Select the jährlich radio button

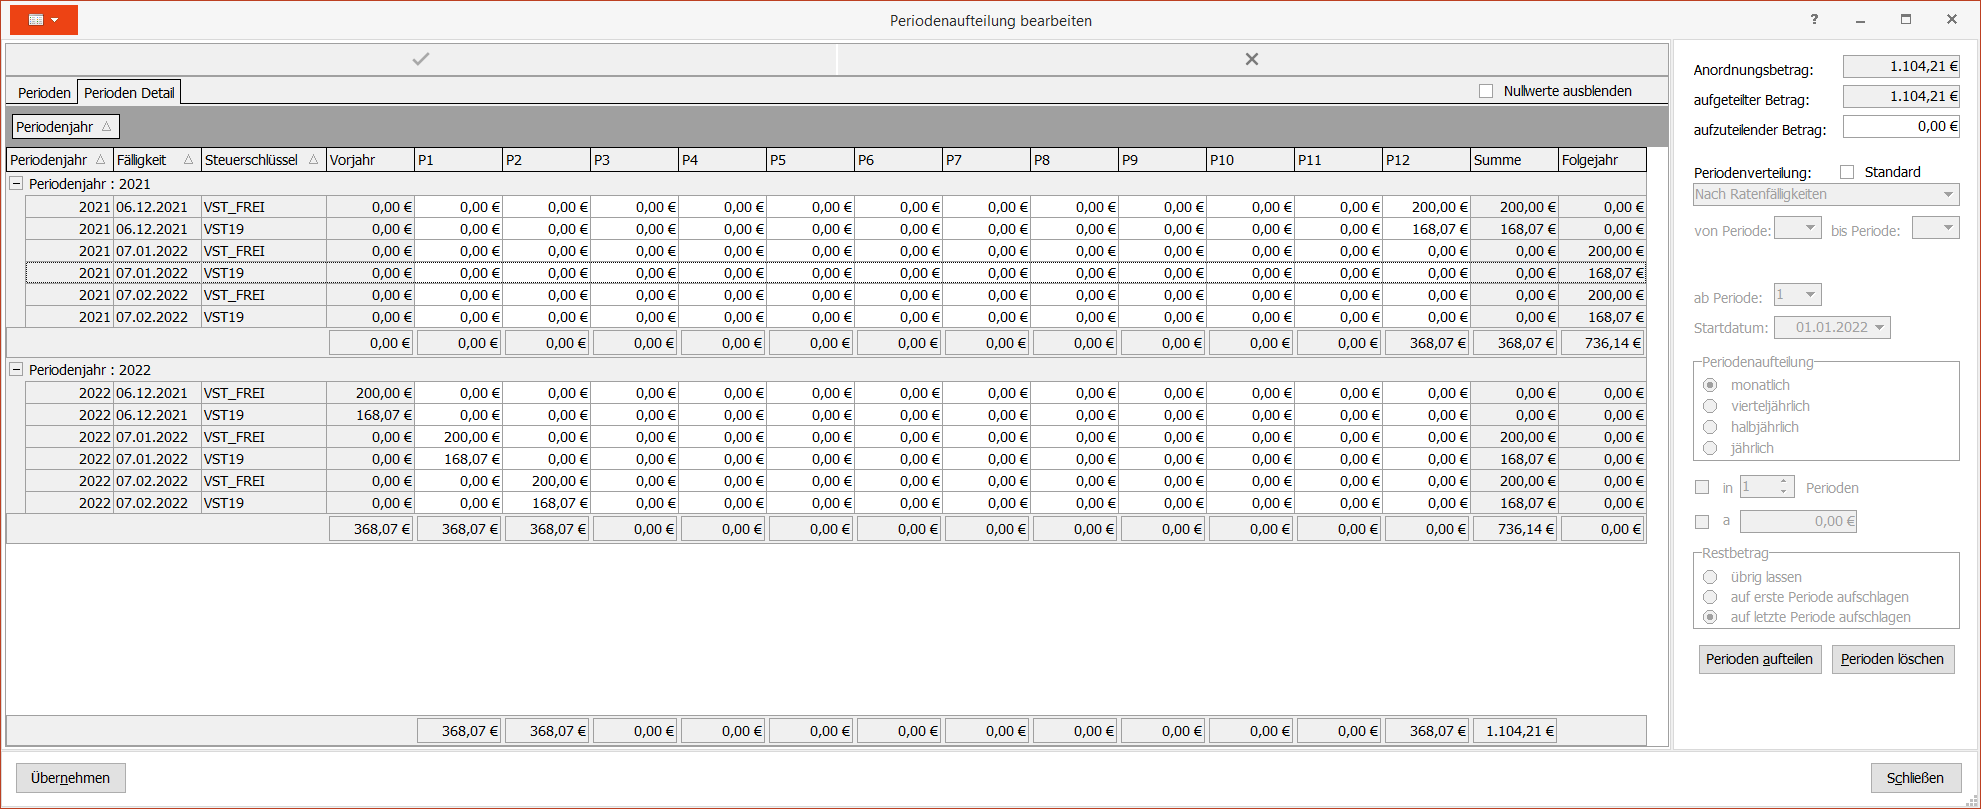point(1710,448)
